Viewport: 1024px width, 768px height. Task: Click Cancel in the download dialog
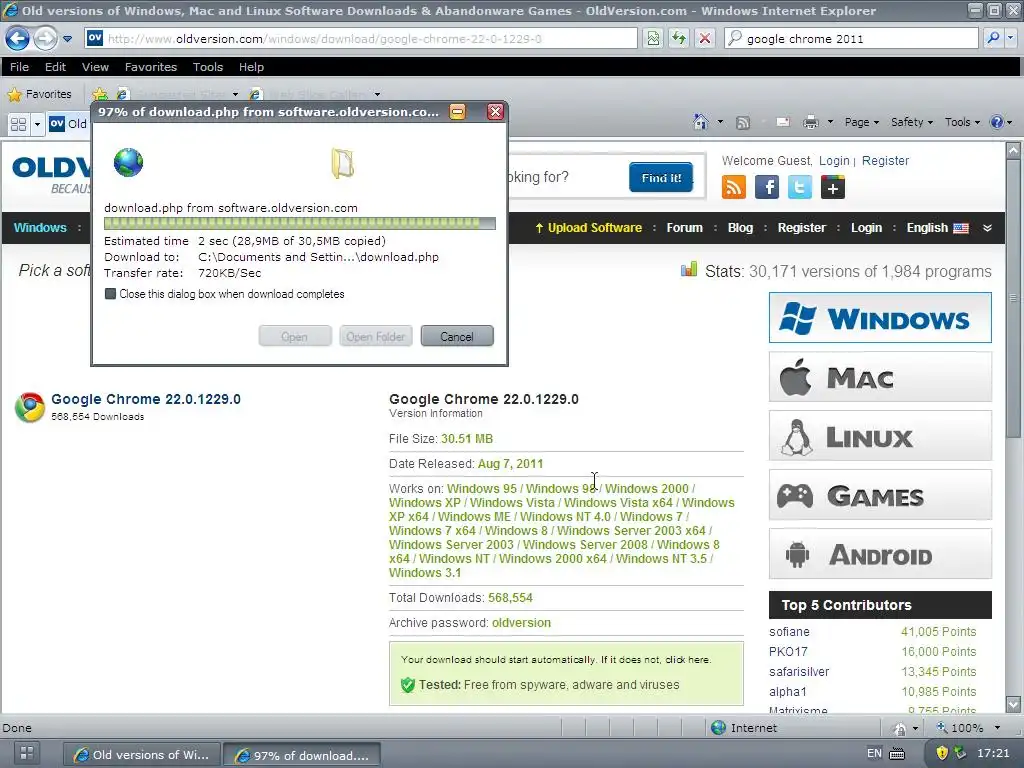[456, 336]
